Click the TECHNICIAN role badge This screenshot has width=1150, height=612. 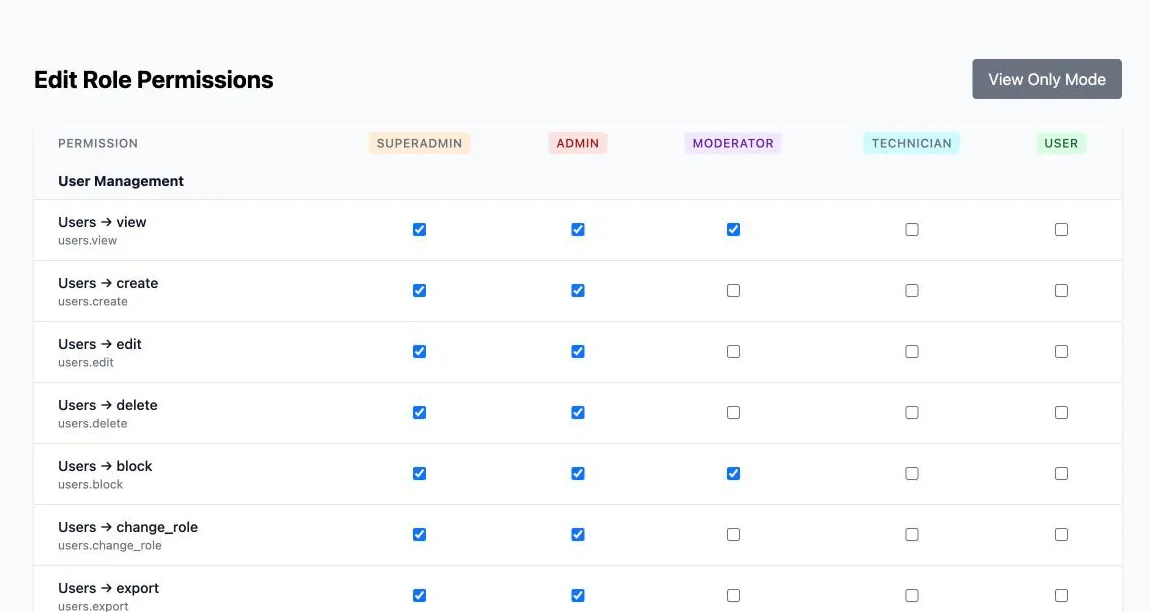click(912, 143)
